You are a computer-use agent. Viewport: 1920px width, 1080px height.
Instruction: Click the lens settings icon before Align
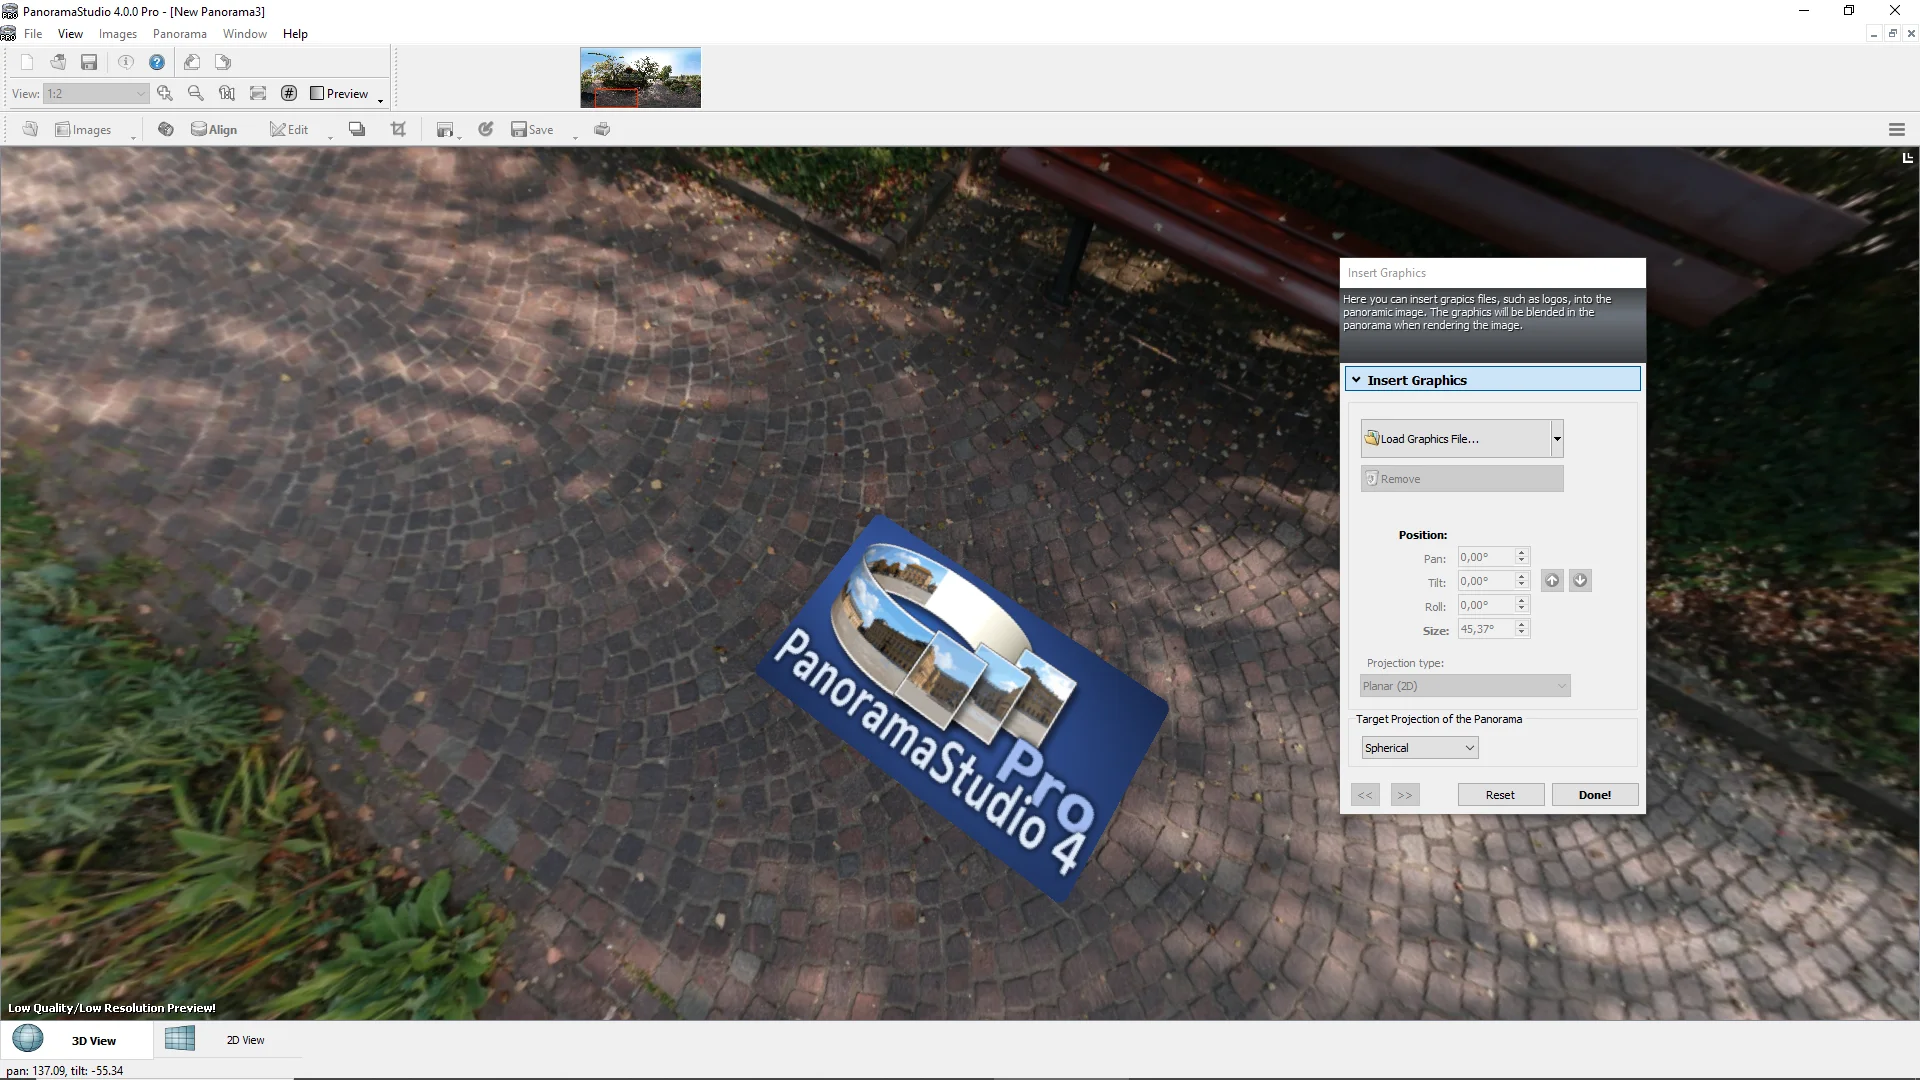coord(166,129)
